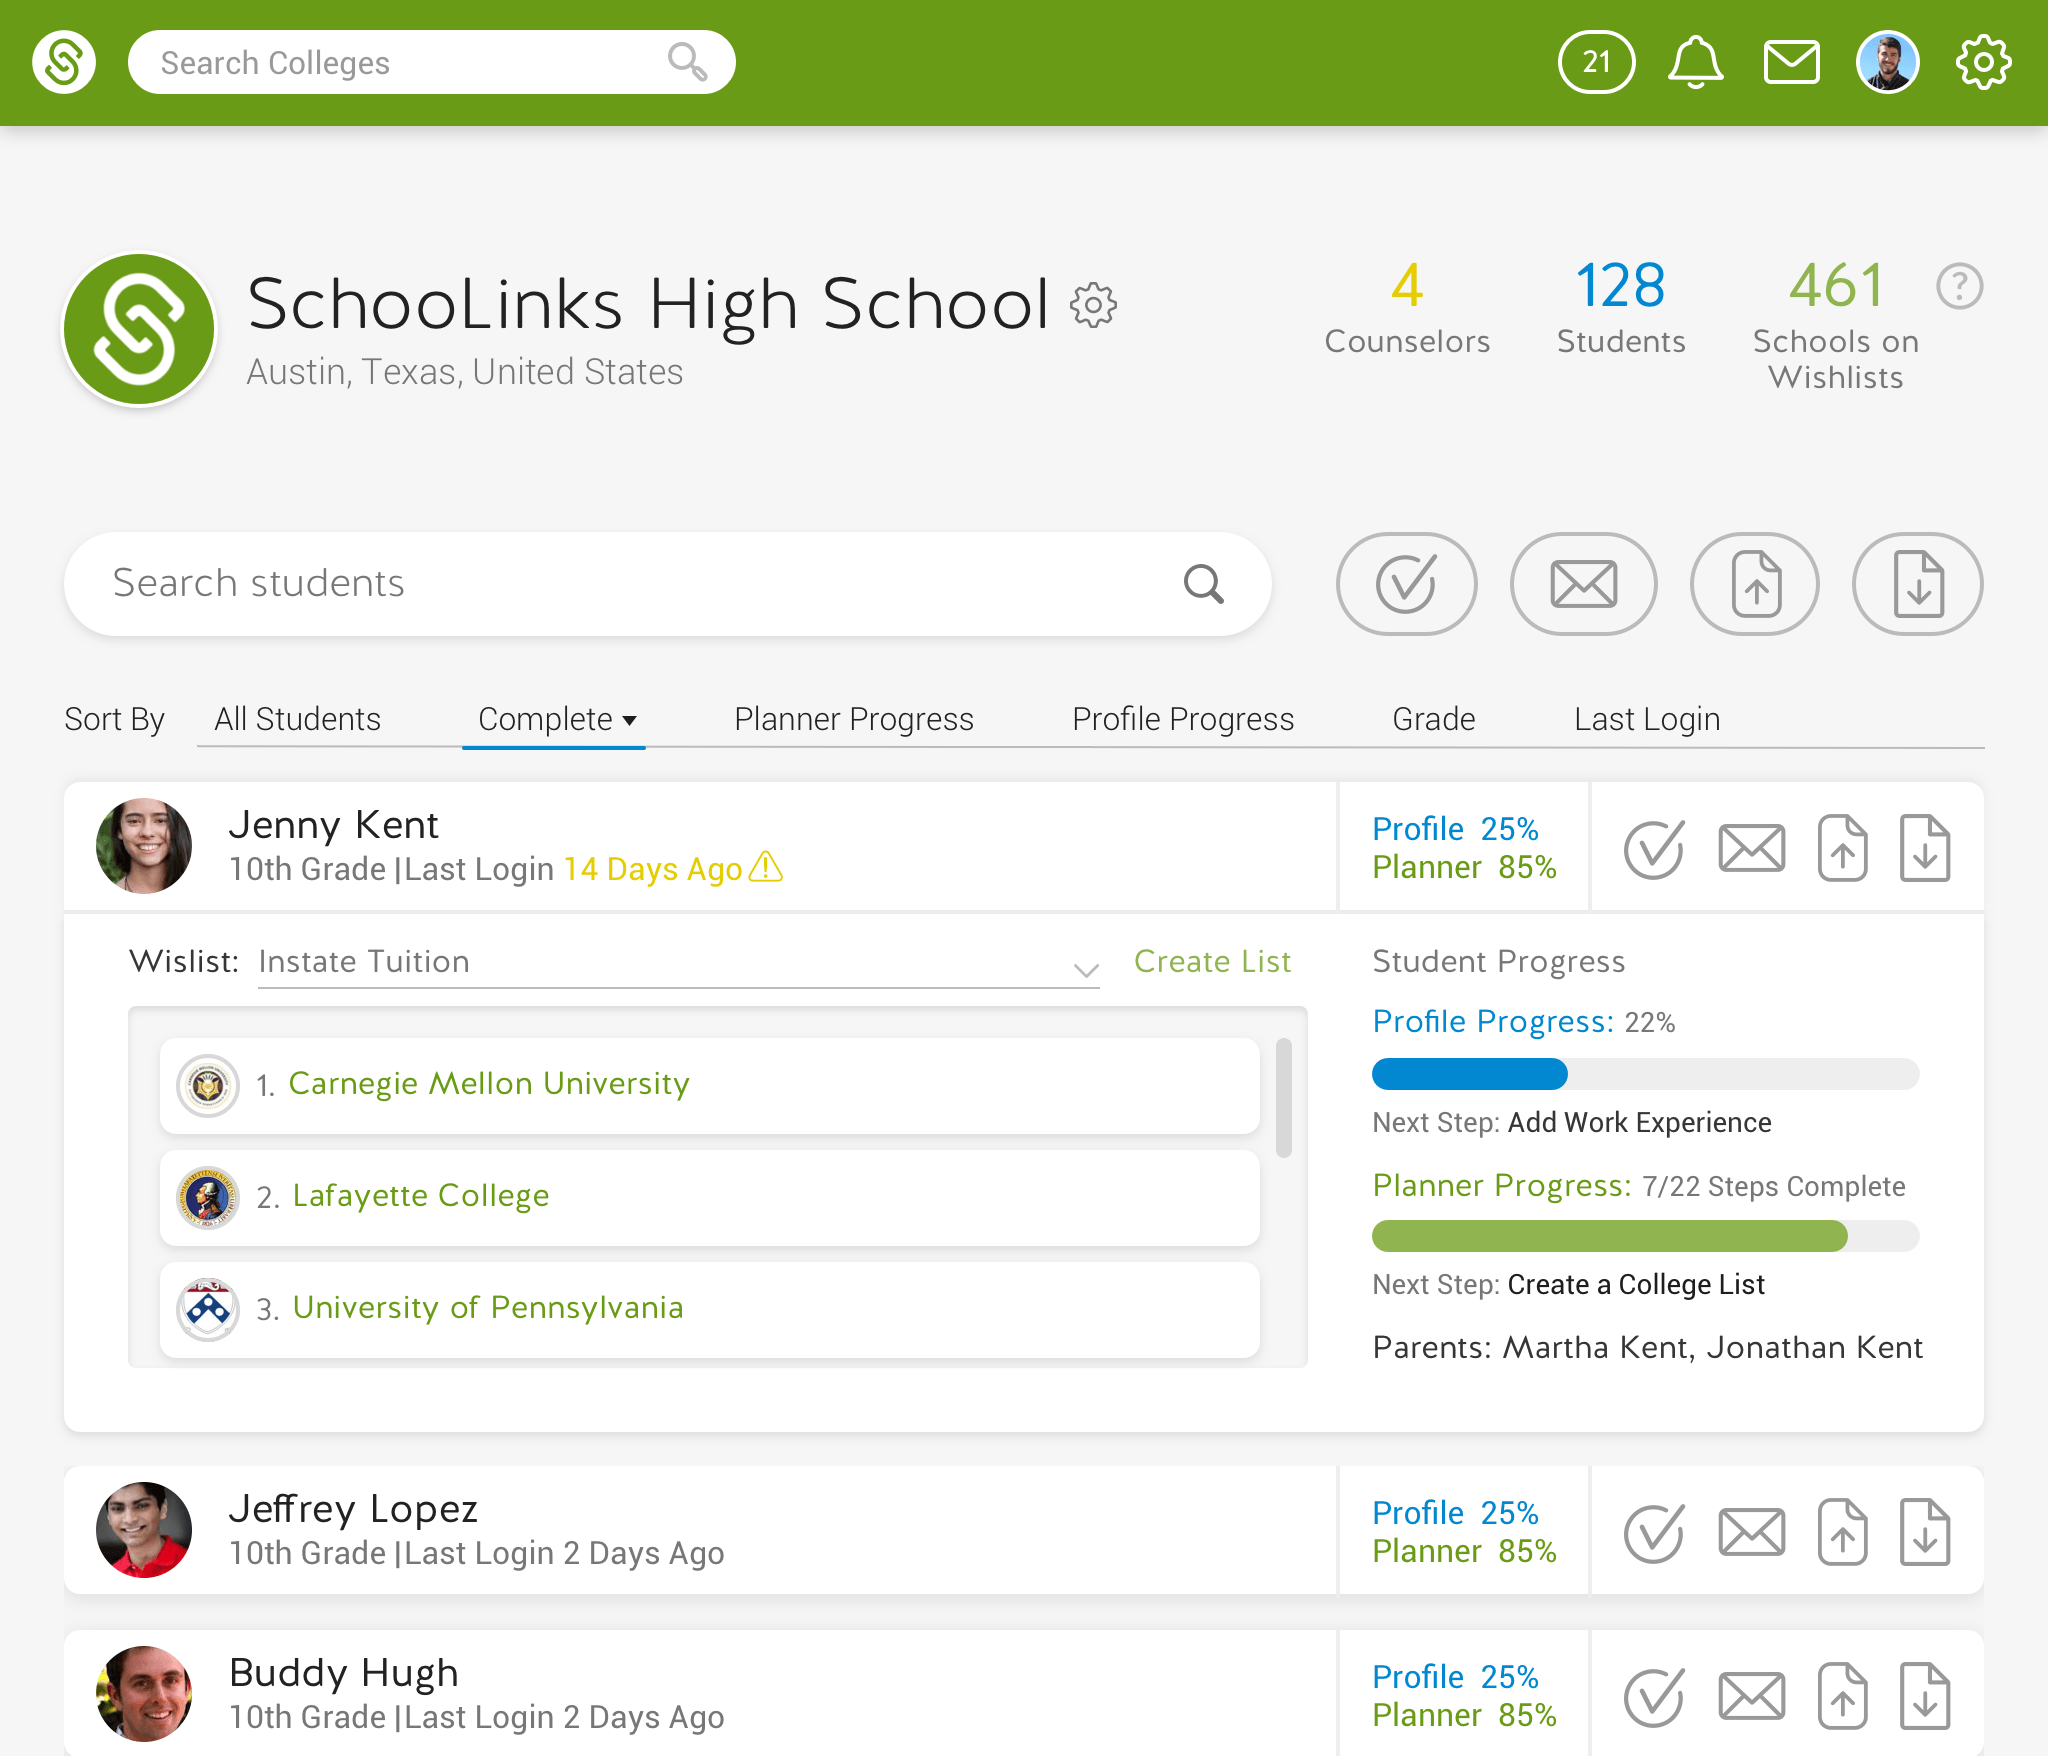
Task: Upload document for Jeffrey Lopez
Action: 1842,1532
